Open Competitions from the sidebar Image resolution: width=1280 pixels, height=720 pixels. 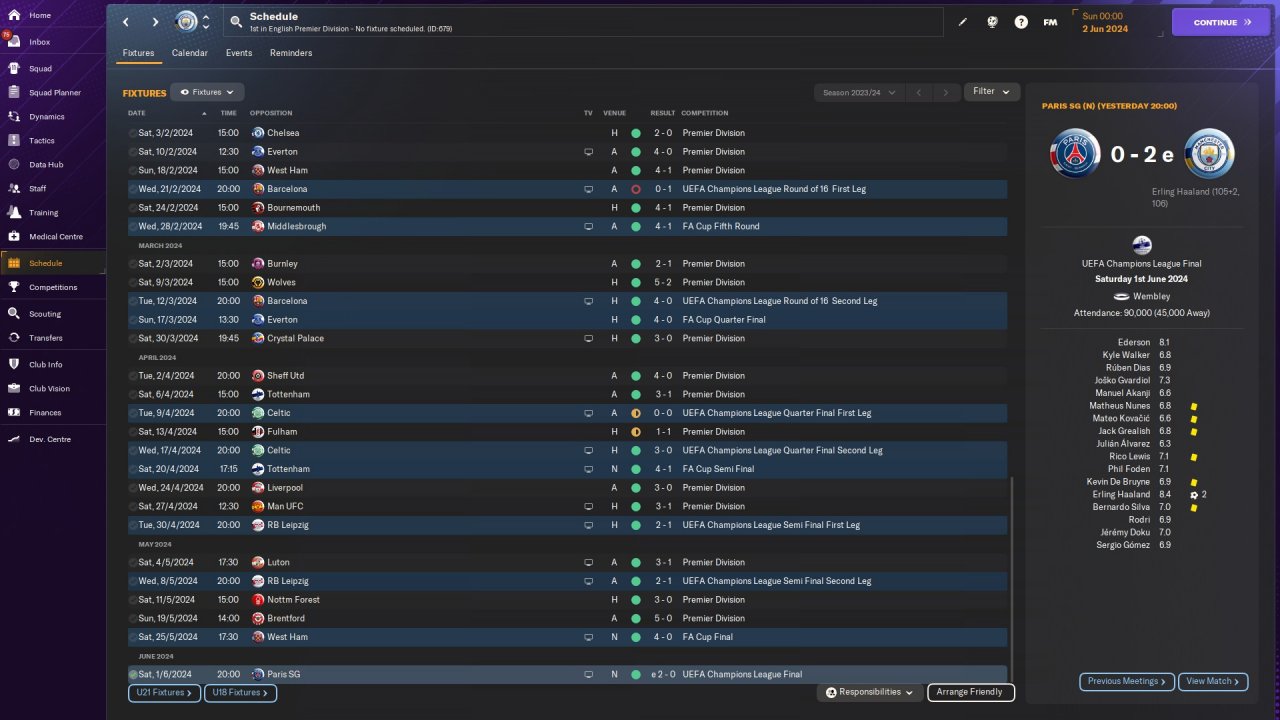(53, 287)
